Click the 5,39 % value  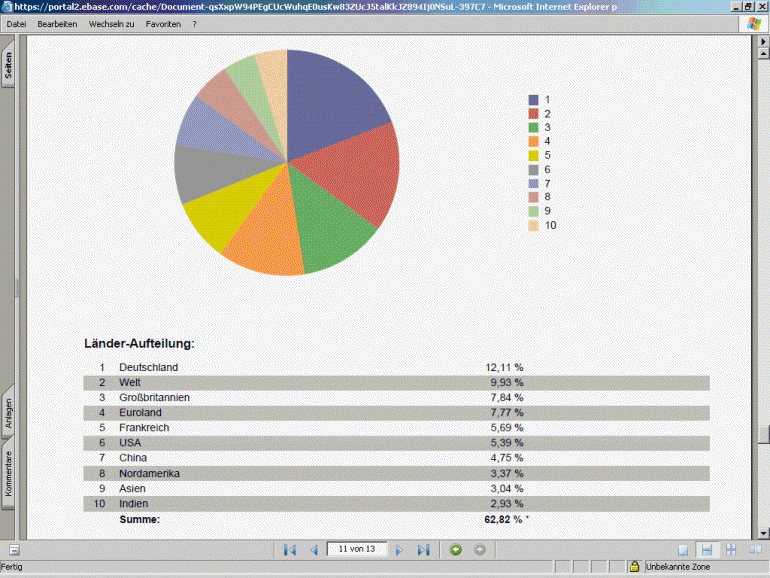(x=507, y=443)
